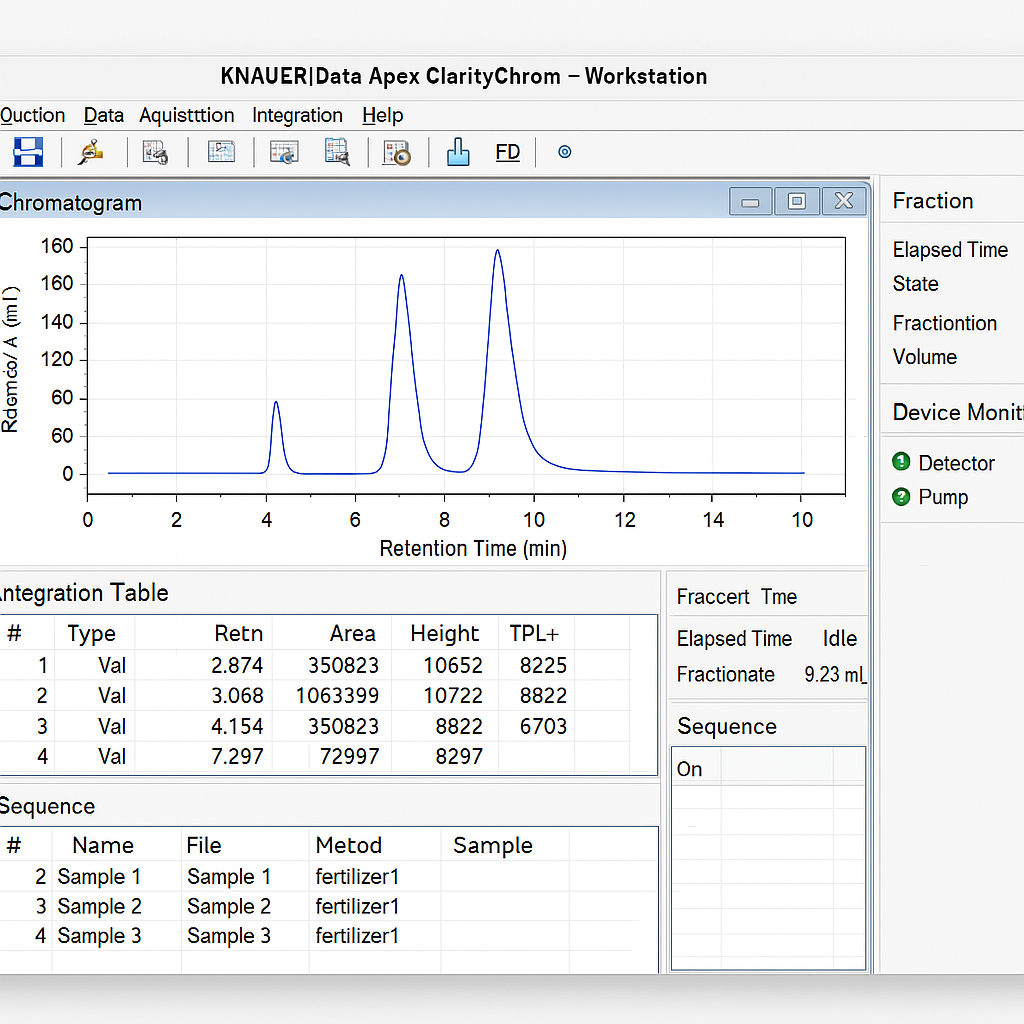1024x1024 pixels.
Task: Open the microscope analysis tool icon
Action: (x=91, y=152)
